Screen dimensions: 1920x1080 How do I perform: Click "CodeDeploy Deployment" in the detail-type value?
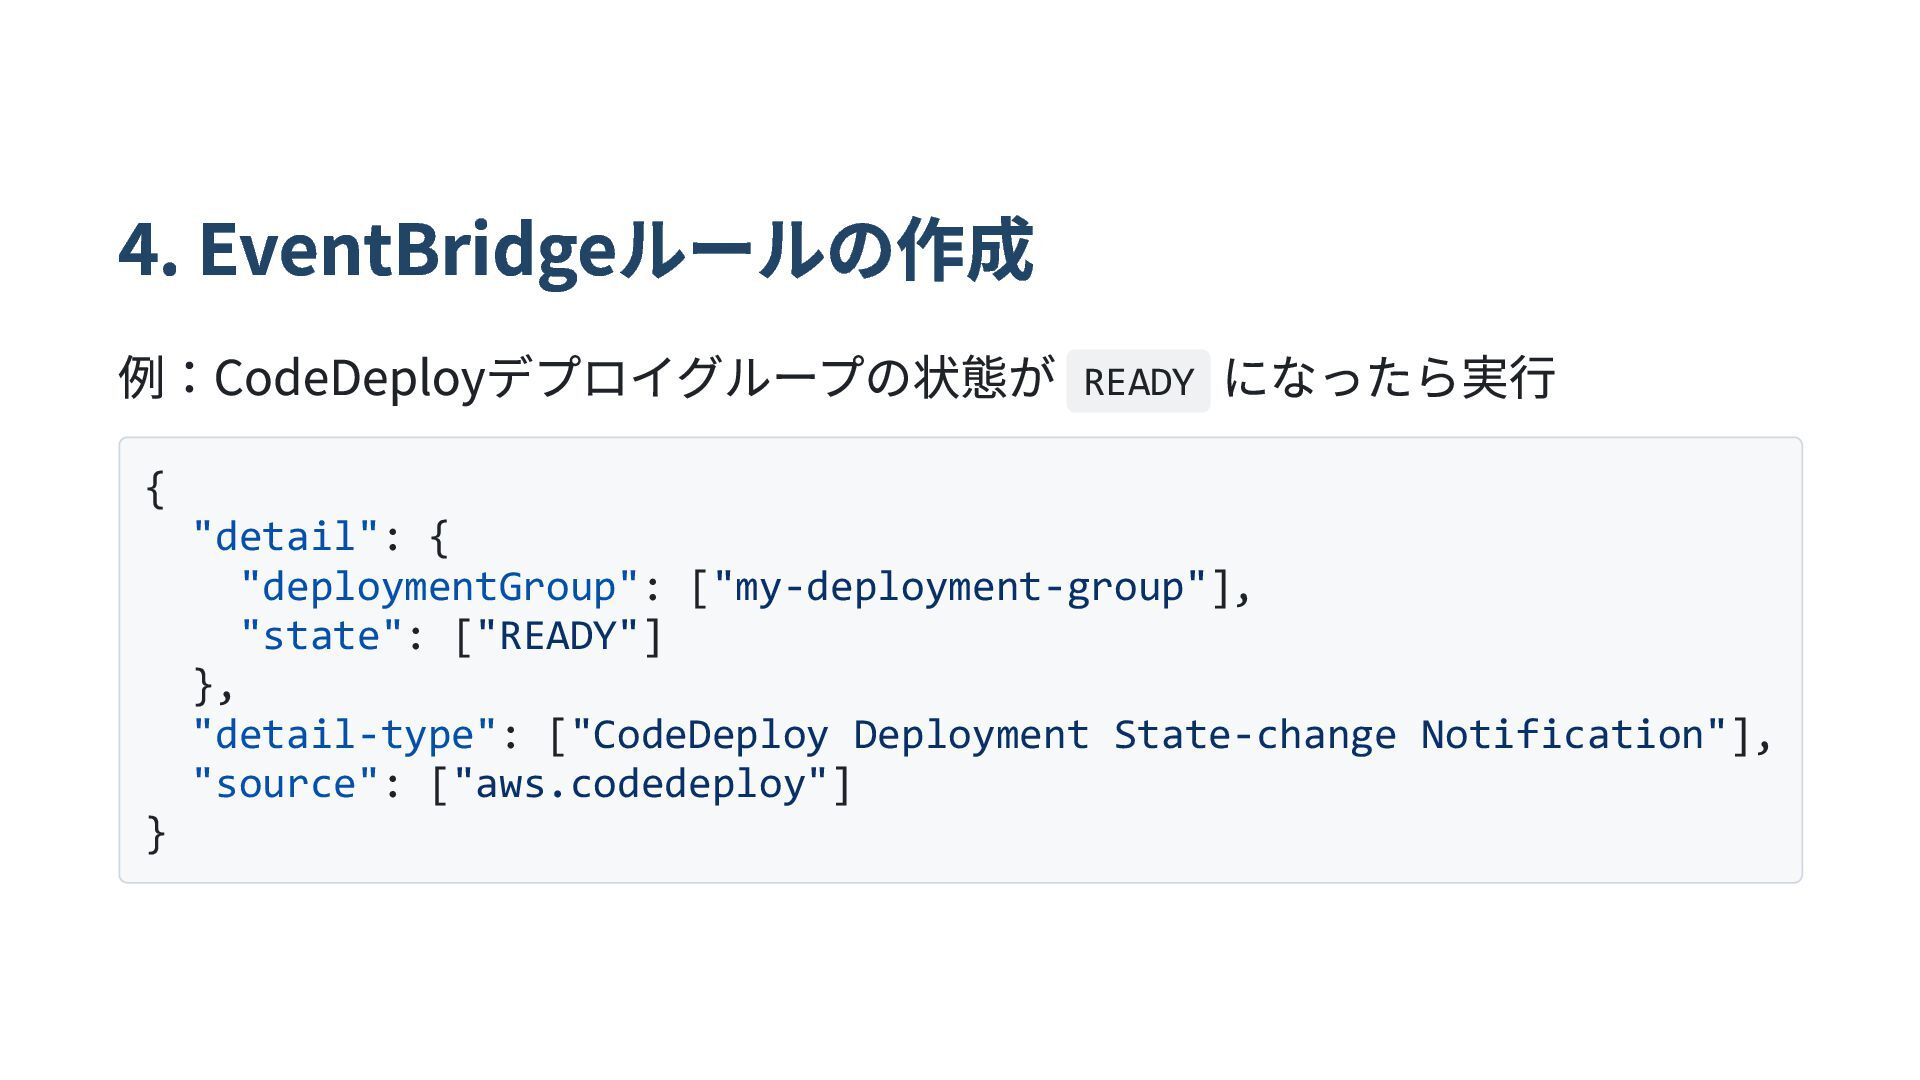[x=840, y=735]
